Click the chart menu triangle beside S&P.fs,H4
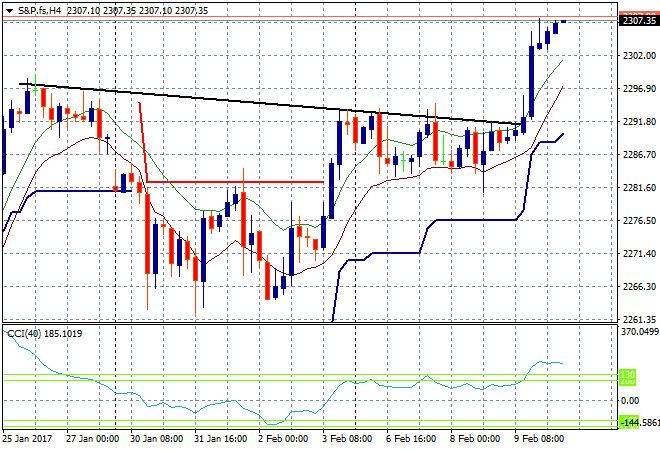 pyautogui.click(x=9, y=11)
